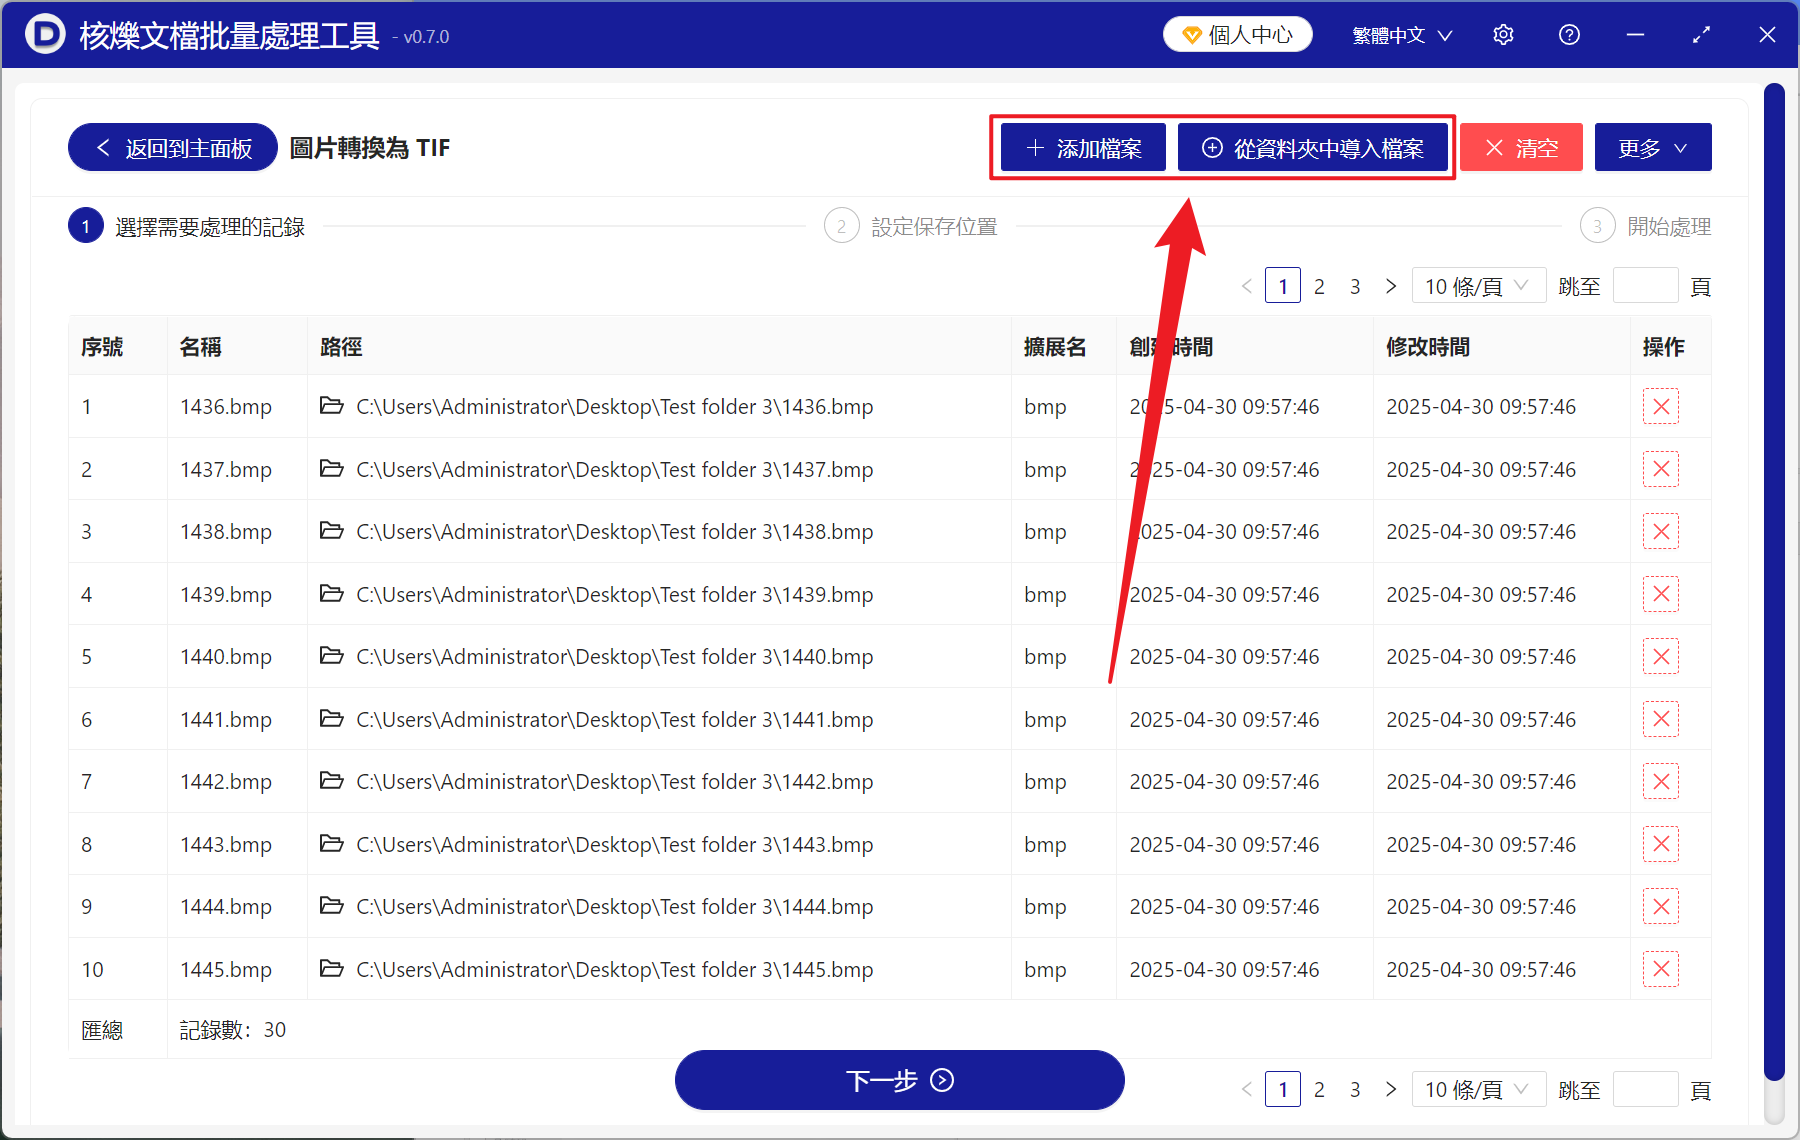This screenshot has width=1800, height=1140.
Task: Open the 繁體中文 language dropdown
Action: pyautogui.click(x=1402, y=35)
